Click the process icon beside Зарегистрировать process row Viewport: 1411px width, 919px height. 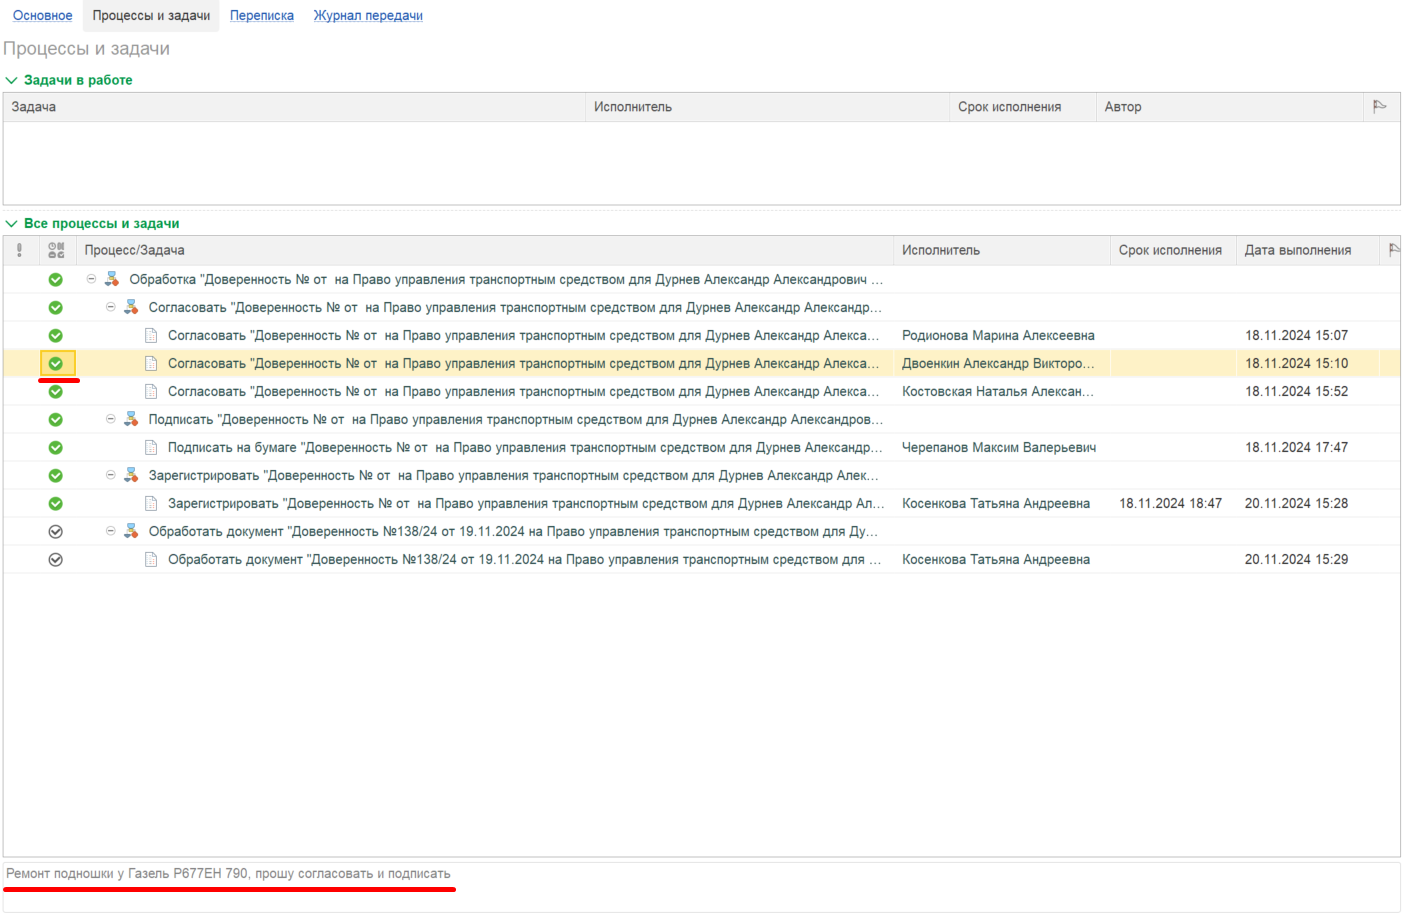click(x=131, y=475)
